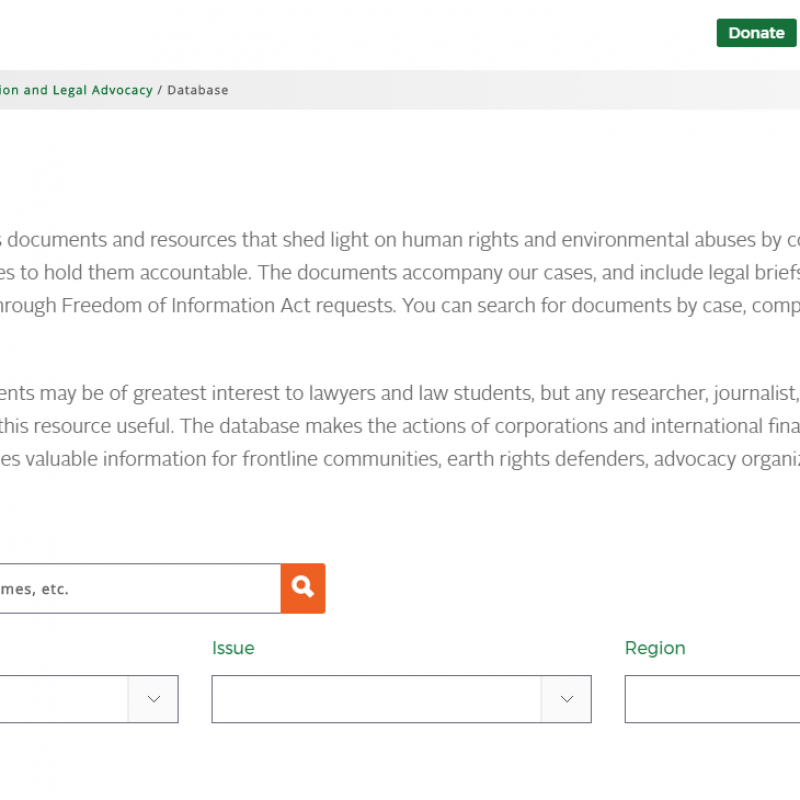Click the Region label above its filter box
This screenshot has width=800, height=800.
[655, 648]
